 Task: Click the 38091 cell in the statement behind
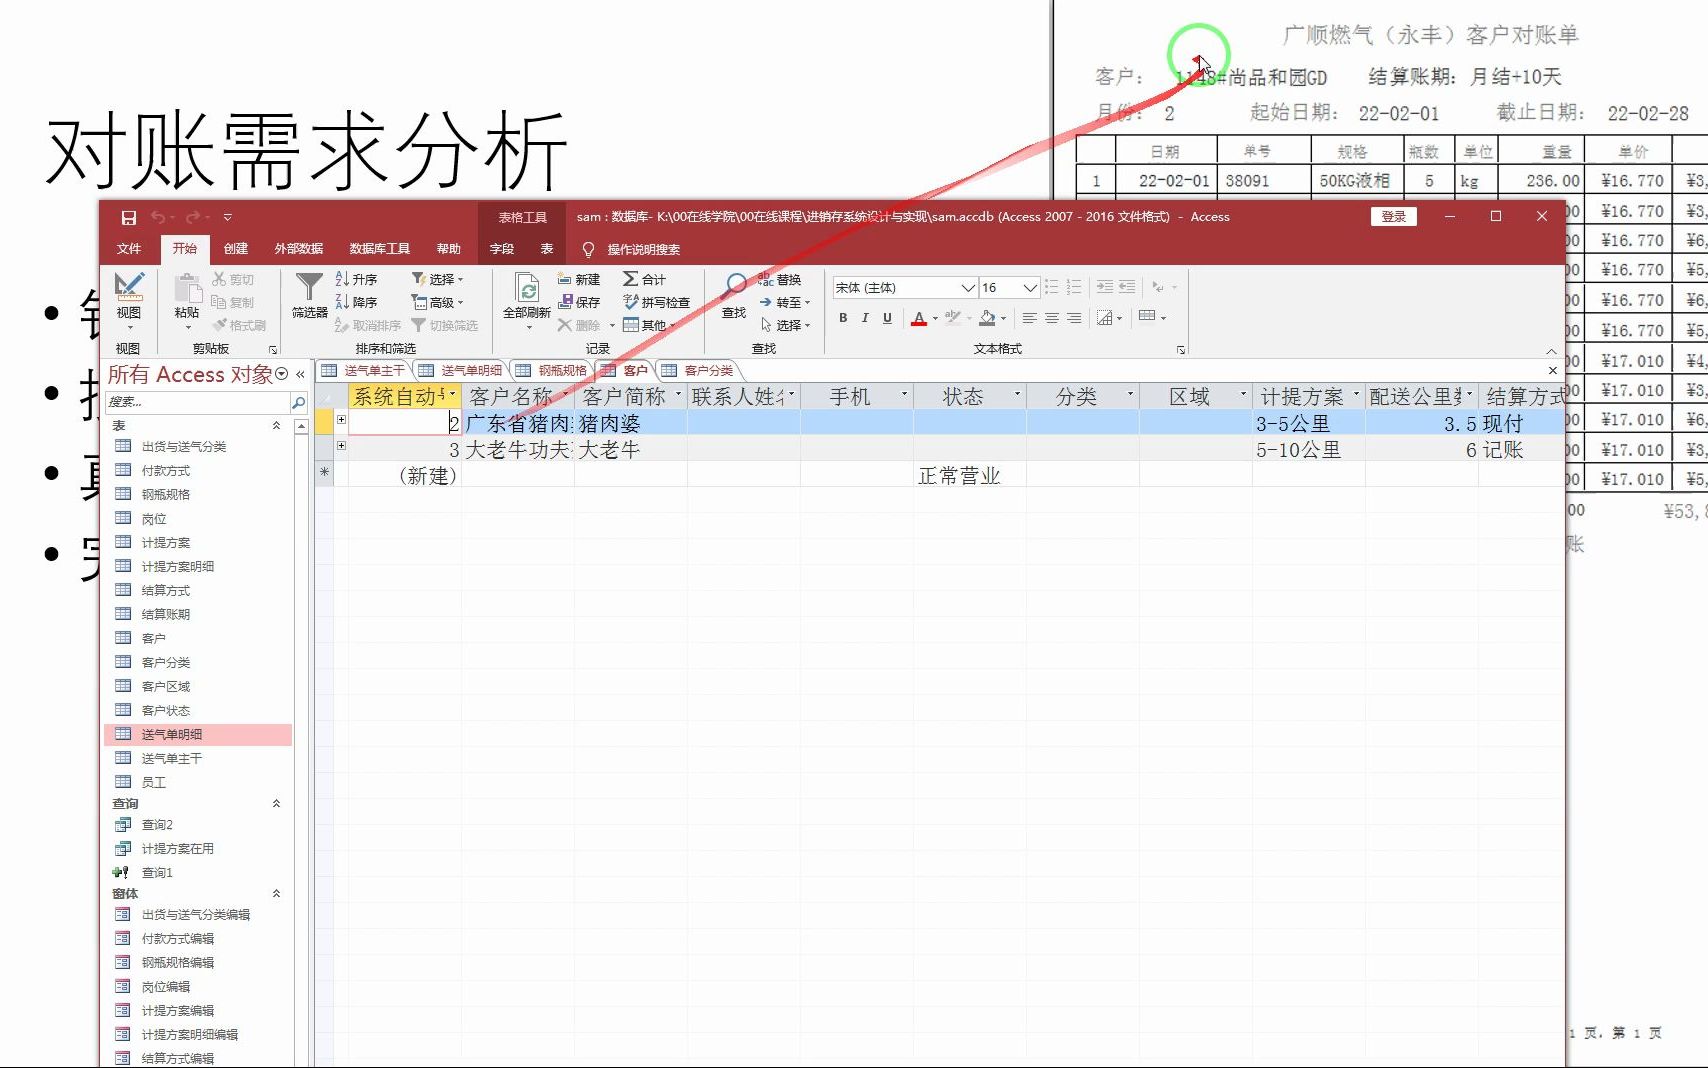tap(1264, 181)
